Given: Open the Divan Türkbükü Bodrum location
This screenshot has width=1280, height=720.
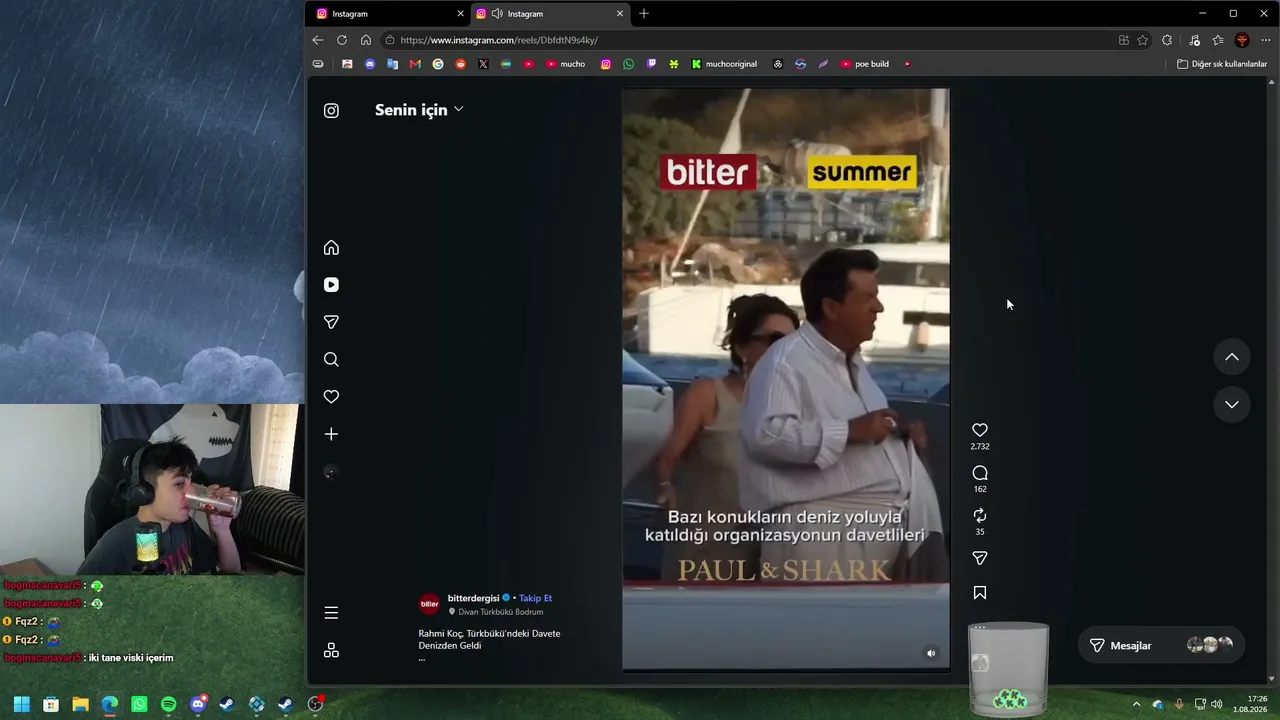Looking at the screenshot, I should pyautogui.click(x=500, y=612).
